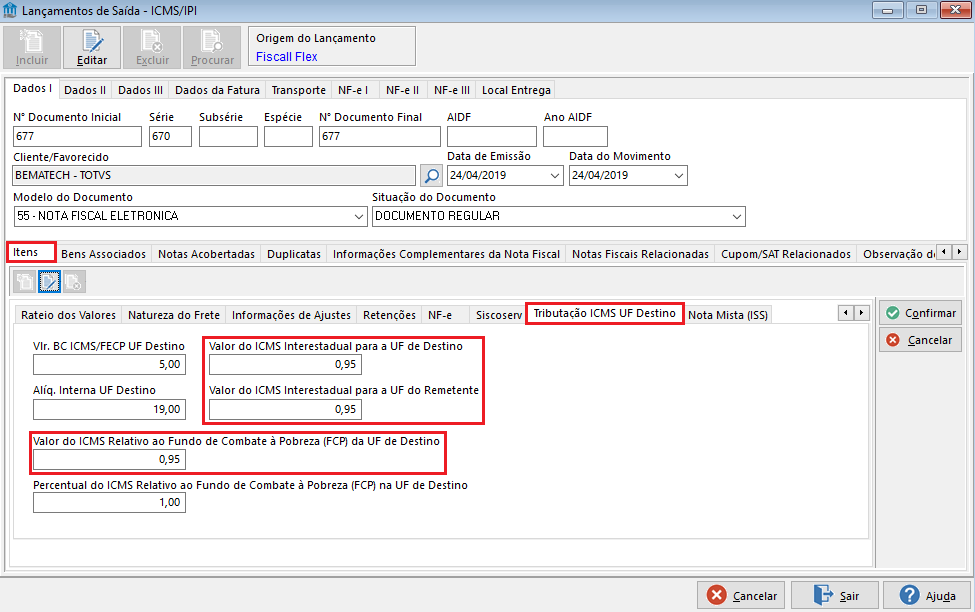Open Informações Complementares da Nota Fiscal tab
Screen dimensions: 975x612
click(446, 254)
